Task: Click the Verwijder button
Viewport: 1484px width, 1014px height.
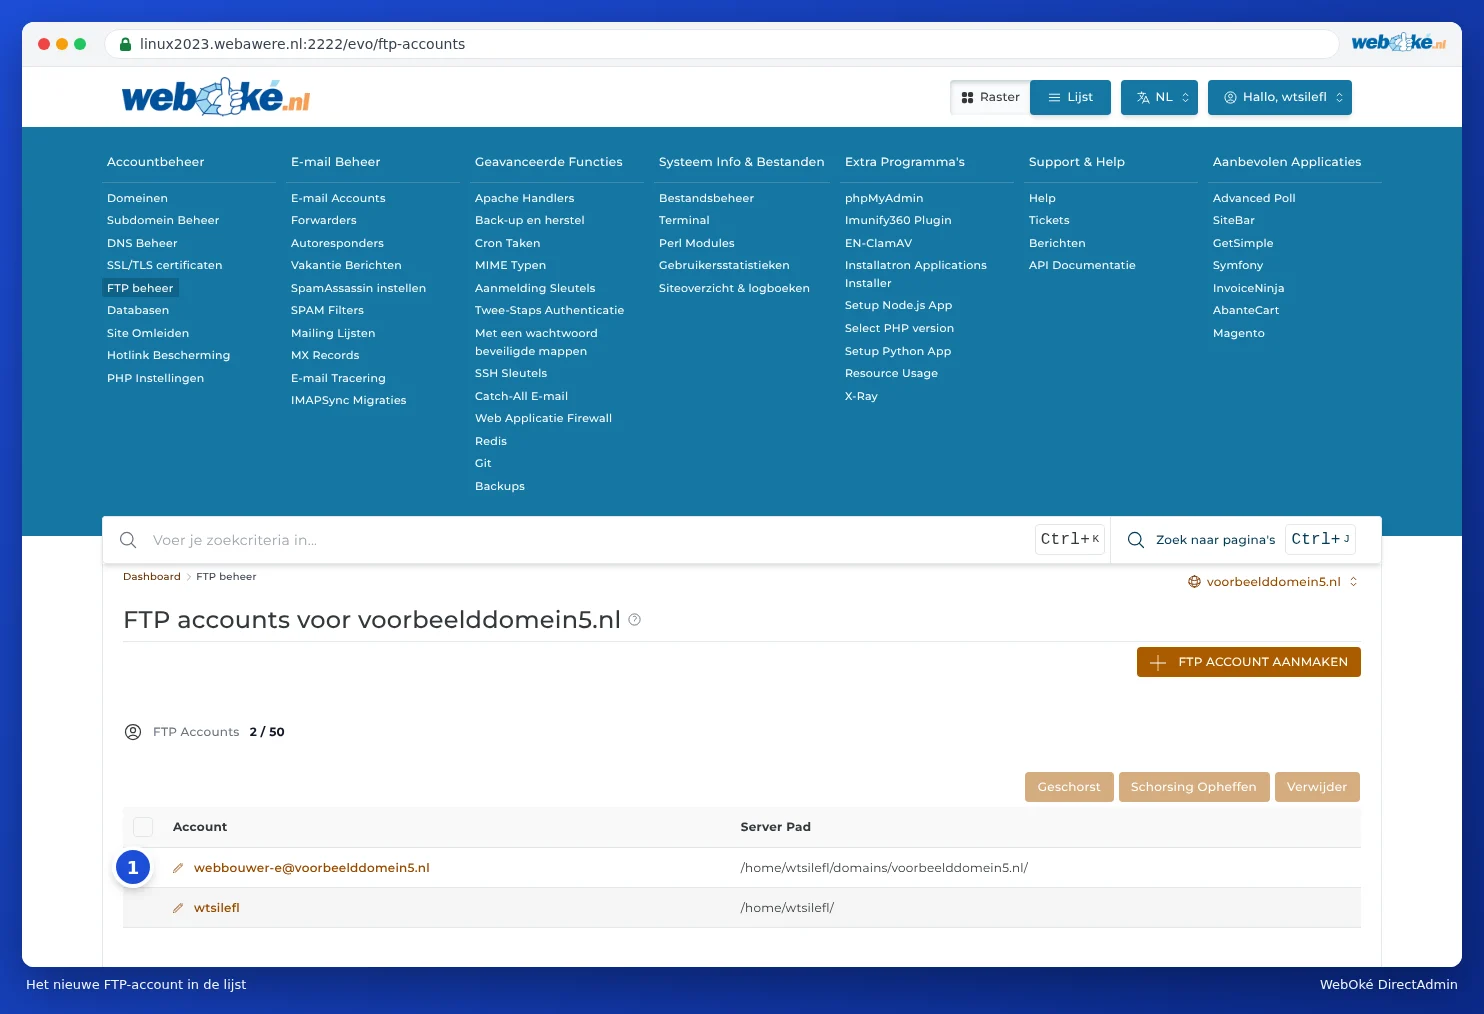Action: coord(1317,787)
